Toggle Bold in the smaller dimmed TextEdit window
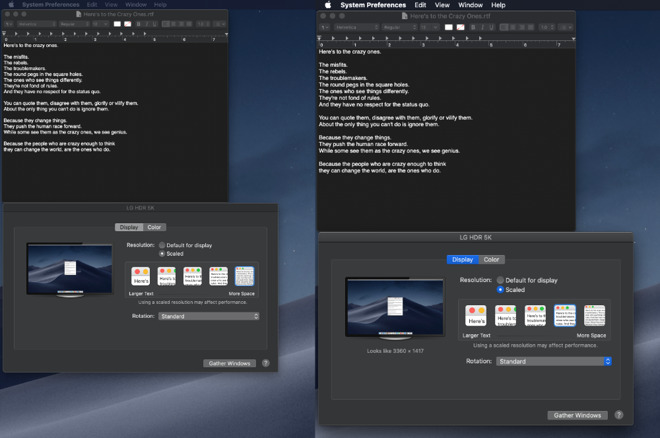This screenshot has width=660, height=438. pyautogui.click(x=138, y=24)
